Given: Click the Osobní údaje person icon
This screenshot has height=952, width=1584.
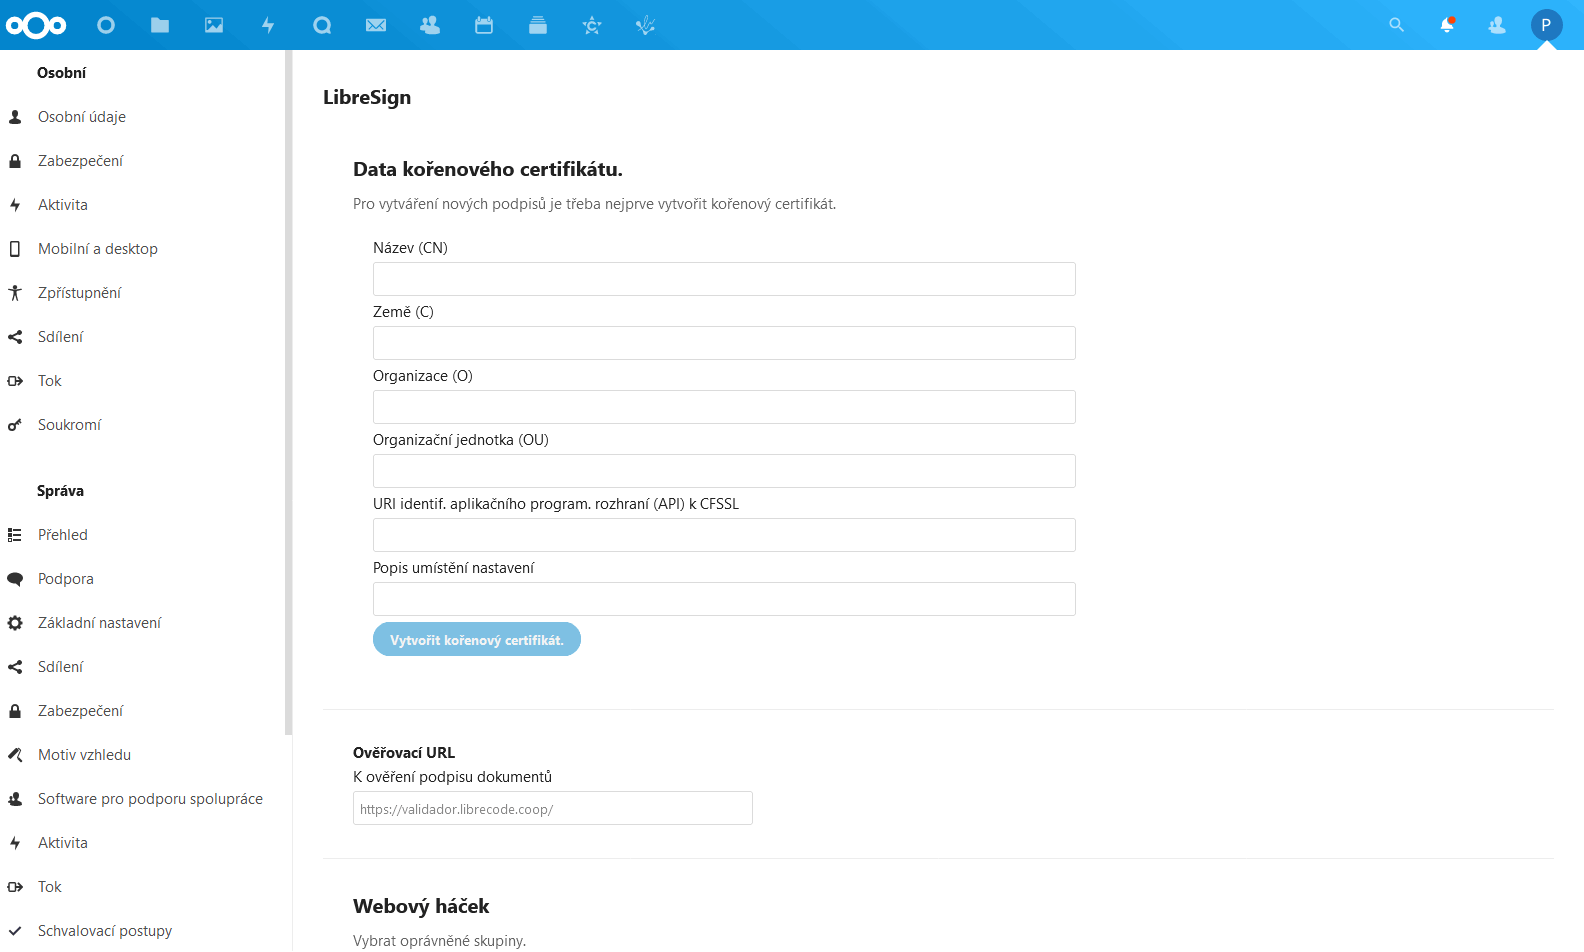Looking at the screenshot, I should (x=15, y=117).
